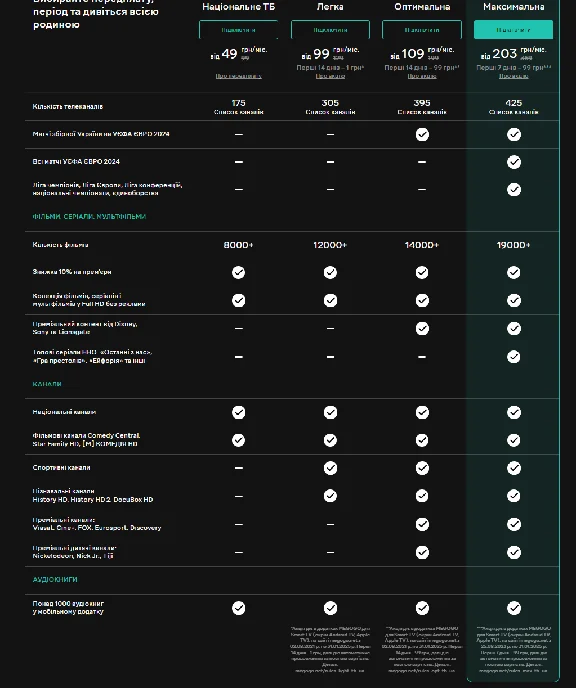The image size is (576, 688).
Task: Click Оптимальна checkmark in Матчі збірної України row
Action: (x=422, y=134)
